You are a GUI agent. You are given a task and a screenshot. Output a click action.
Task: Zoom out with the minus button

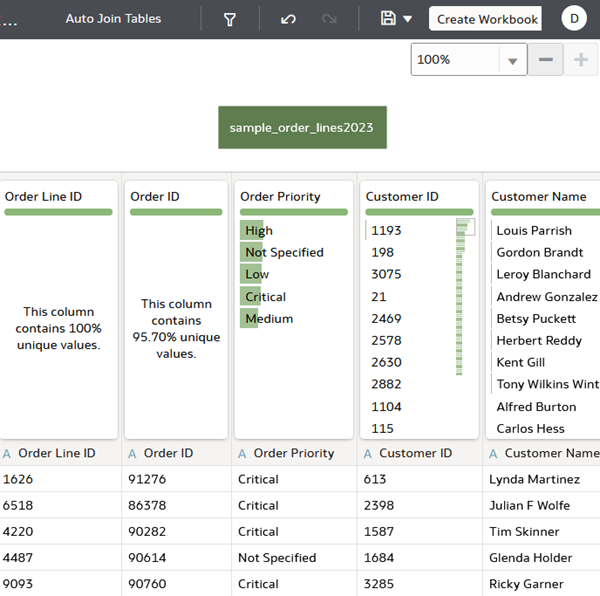tap(545, 60)
